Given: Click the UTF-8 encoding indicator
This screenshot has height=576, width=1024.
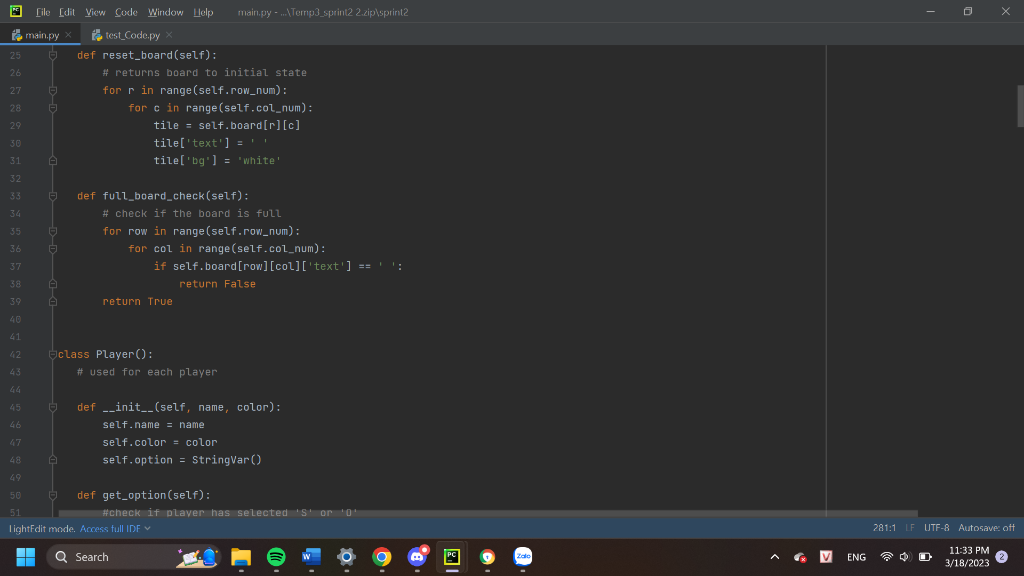Looking at the screenshot, I should click(936, 528).
